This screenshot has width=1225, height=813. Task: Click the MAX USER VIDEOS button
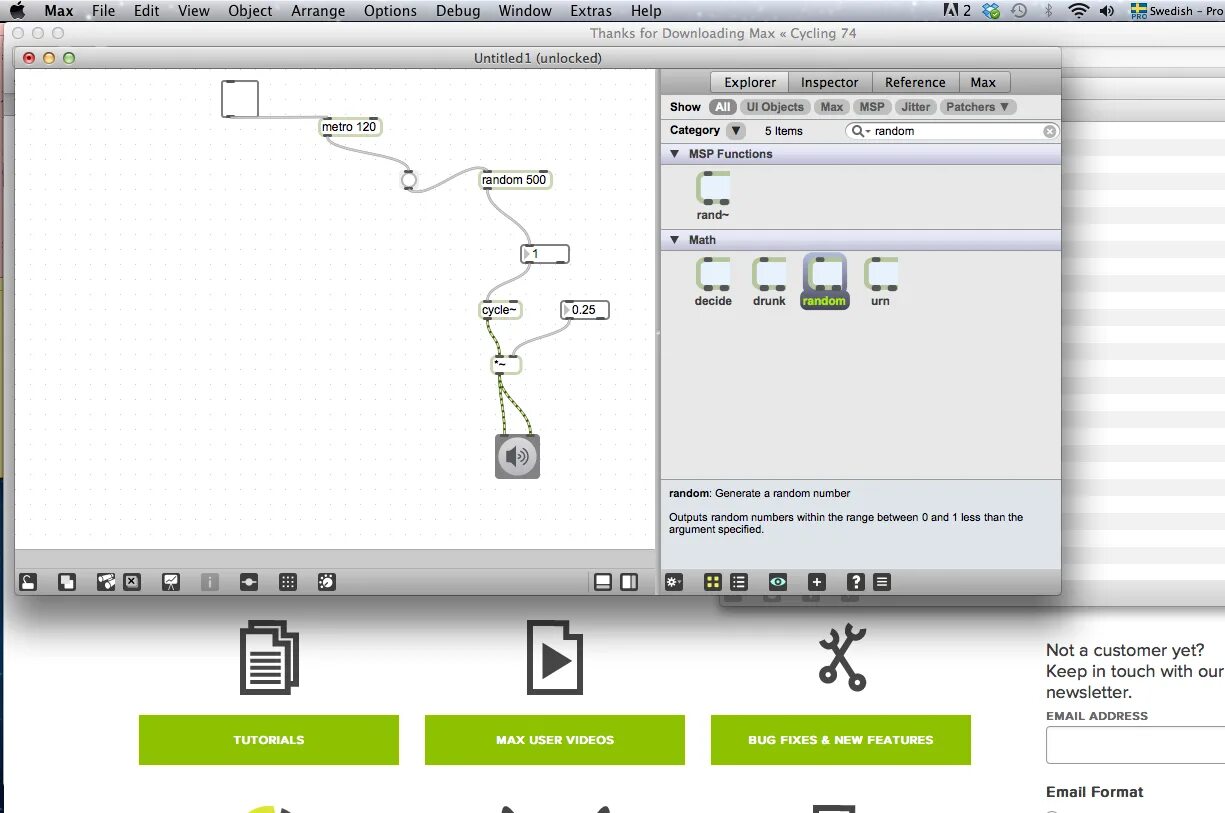(x=555, y=740)
